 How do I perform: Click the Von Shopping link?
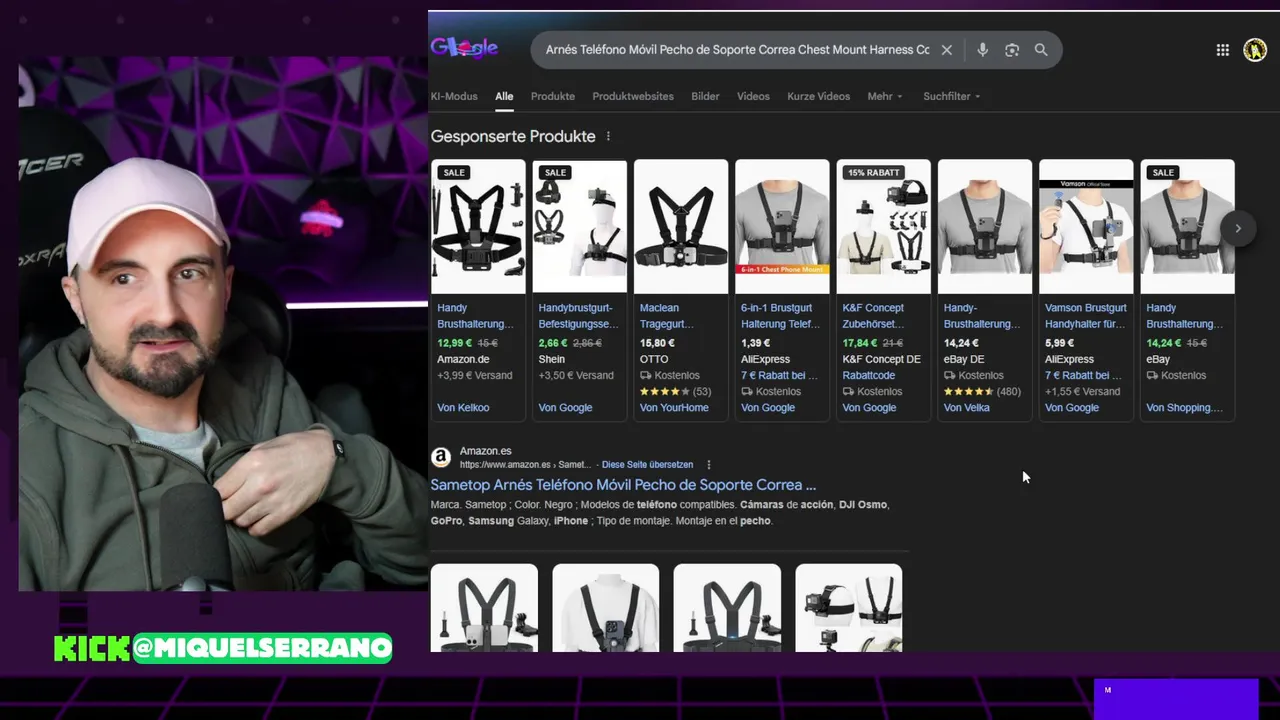tap(1184, 407)
